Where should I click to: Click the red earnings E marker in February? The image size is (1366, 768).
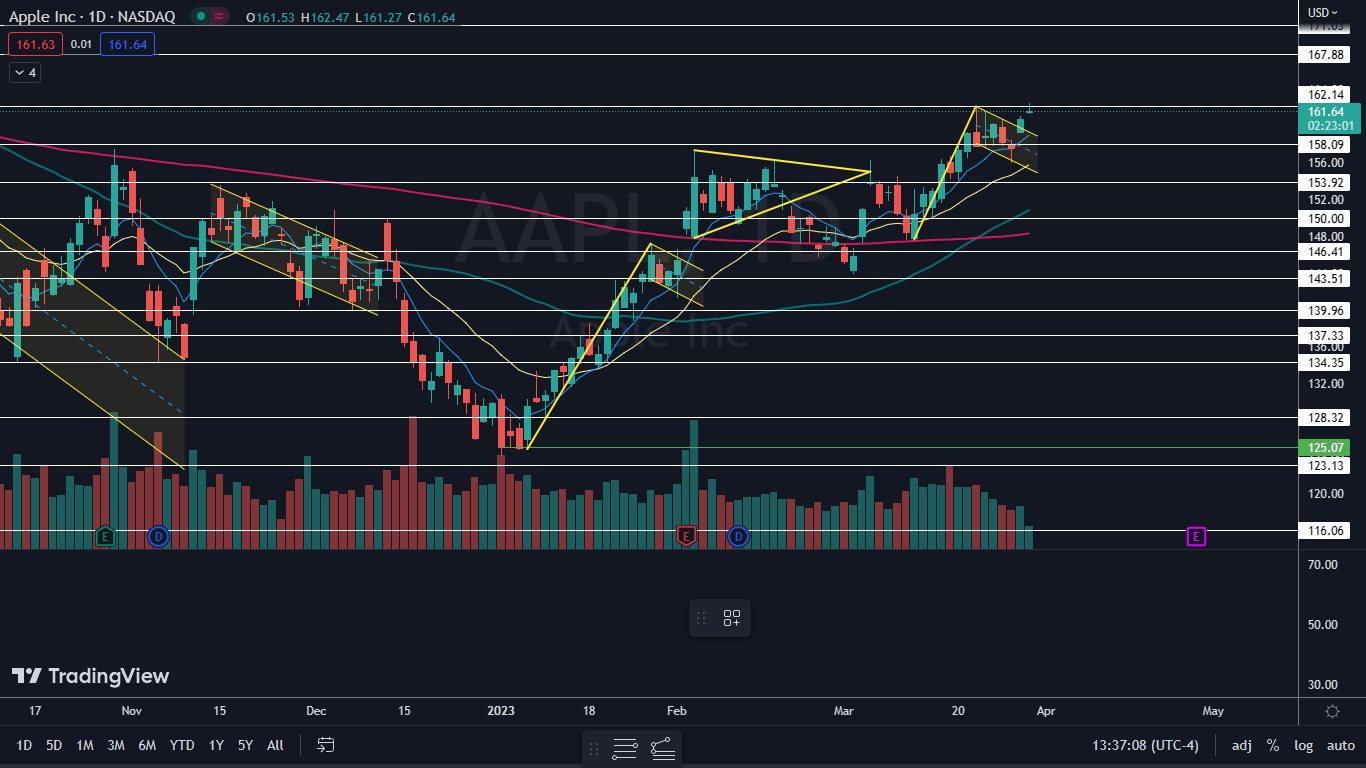tap(686, 537)
